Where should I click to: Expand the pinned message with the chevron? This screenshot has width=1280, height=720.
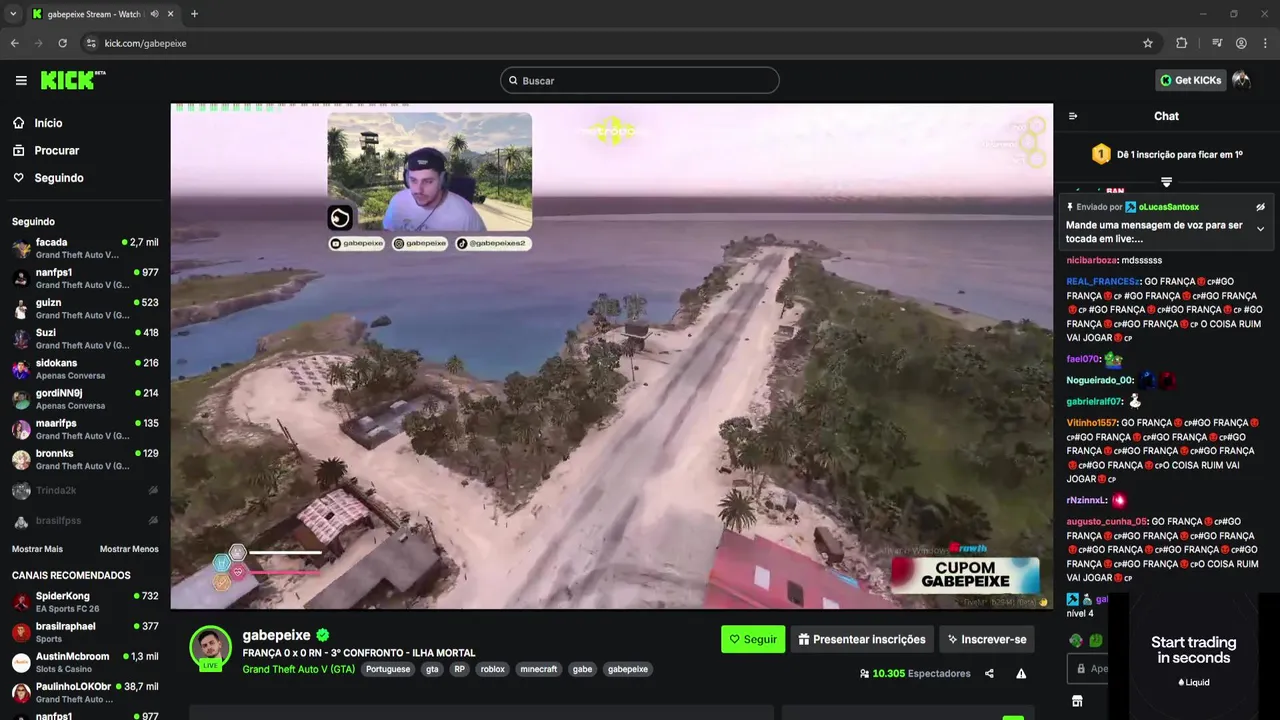coord(1260,229)
